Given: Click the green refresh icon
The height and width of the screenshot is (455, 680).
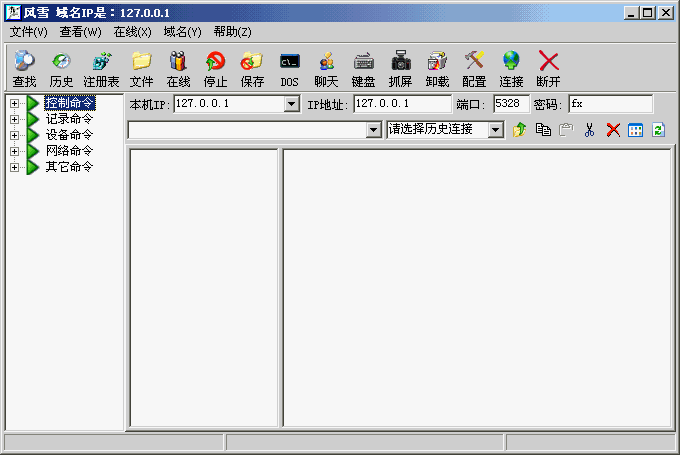Looking at the screenshot, I should click(x=658, y=130).
